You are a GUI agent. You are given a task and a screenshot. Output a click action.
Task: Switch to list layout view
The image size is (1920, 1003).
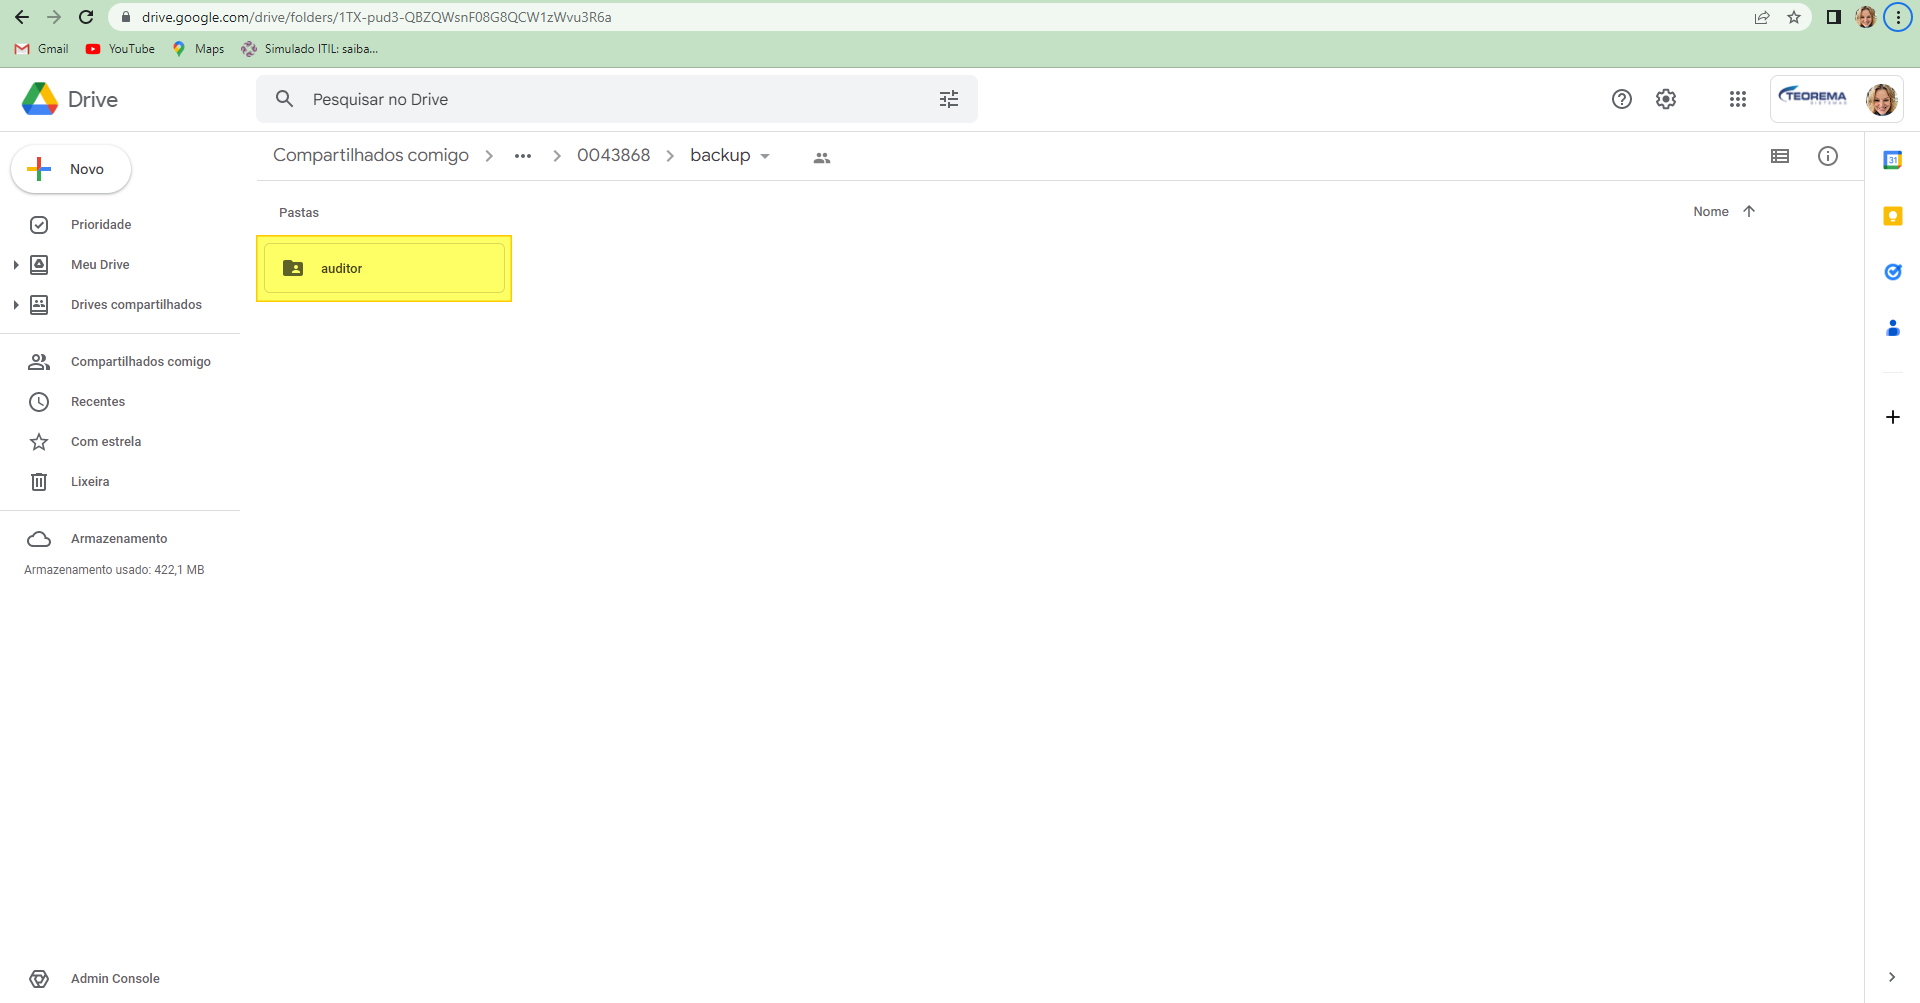click(1780, 156)
